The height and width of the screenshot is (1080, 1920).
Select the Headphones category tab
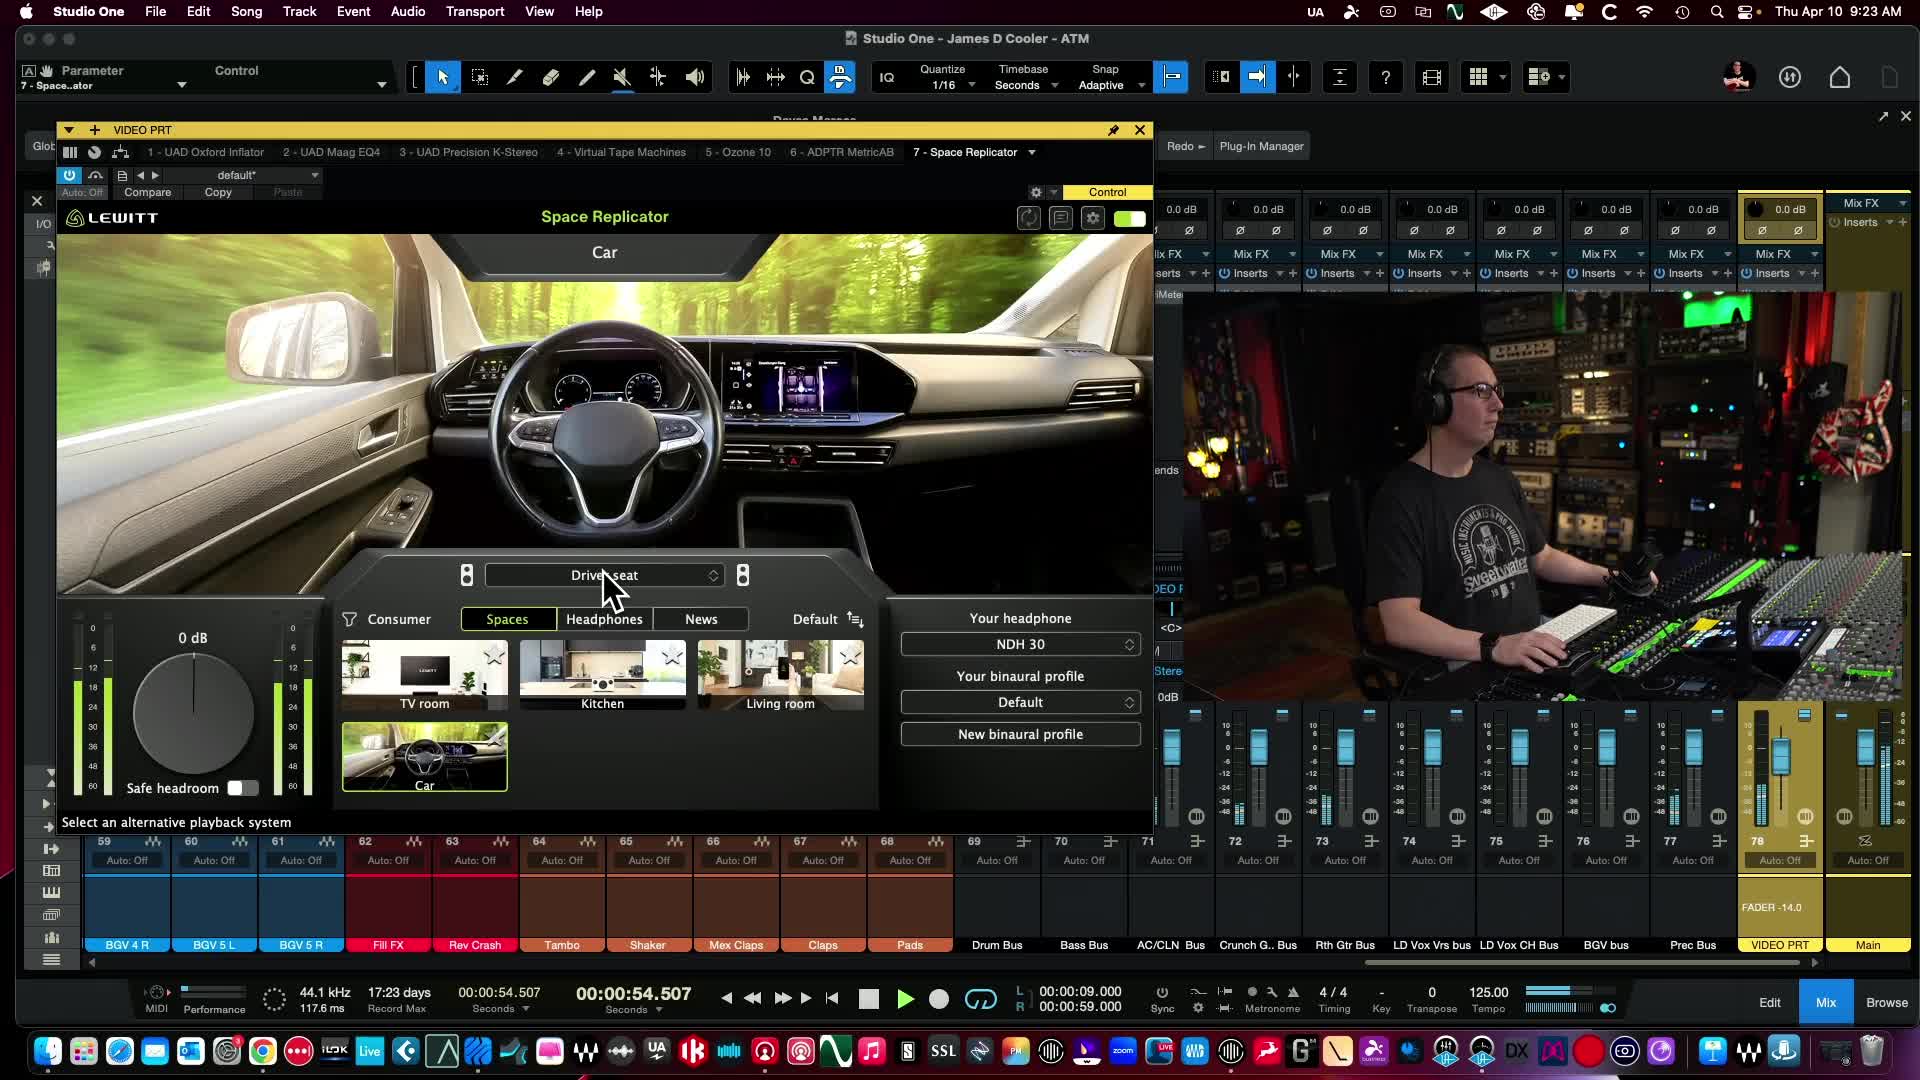coord(604,619)
